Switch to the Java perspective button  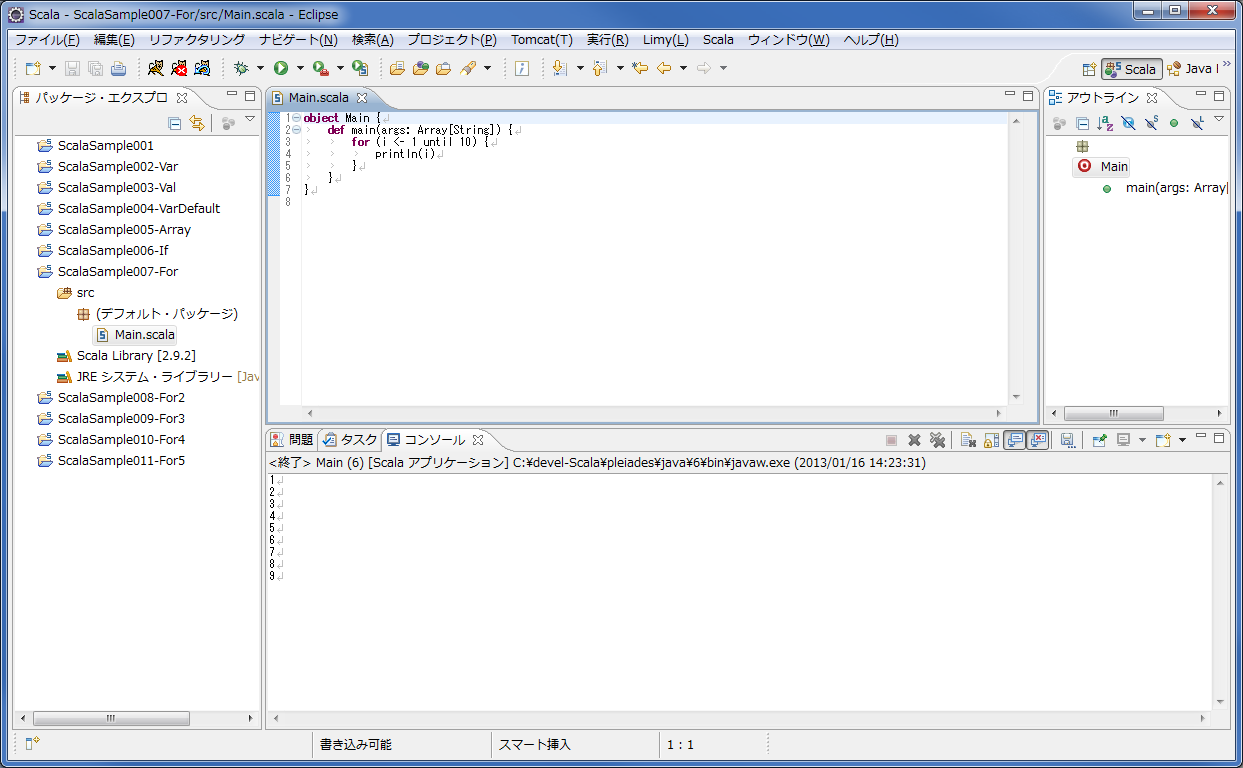(x=1192, y=69)
